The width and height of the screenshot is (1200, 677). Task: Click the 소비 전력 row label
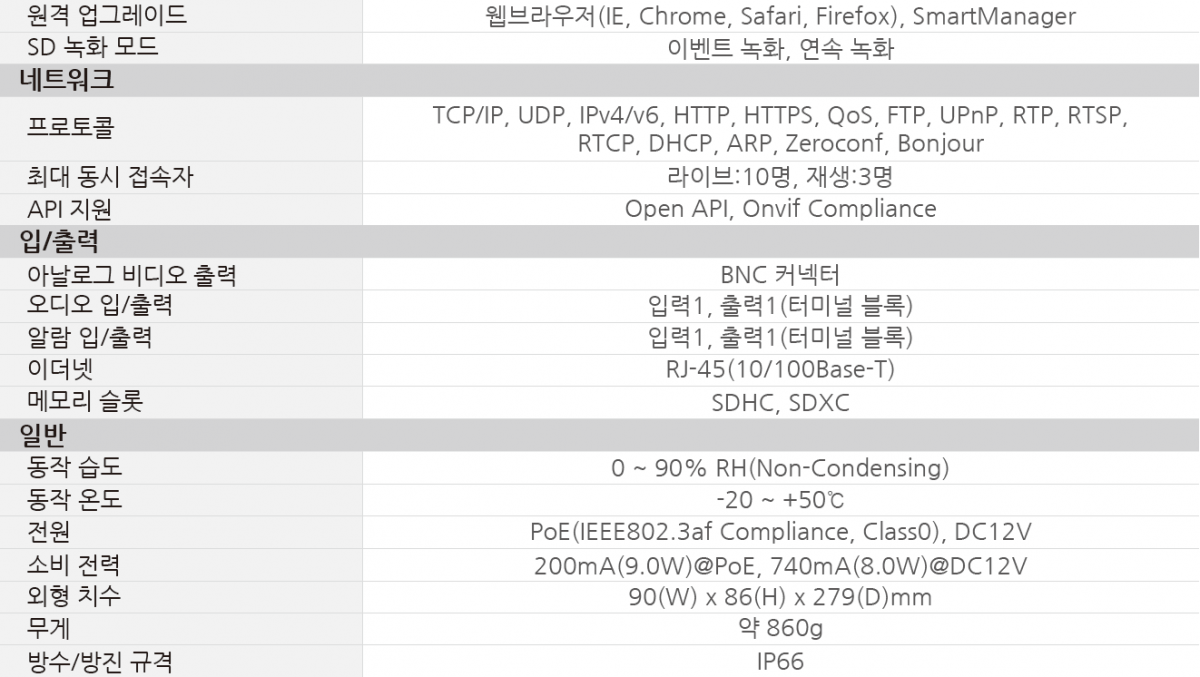(74, 565)
